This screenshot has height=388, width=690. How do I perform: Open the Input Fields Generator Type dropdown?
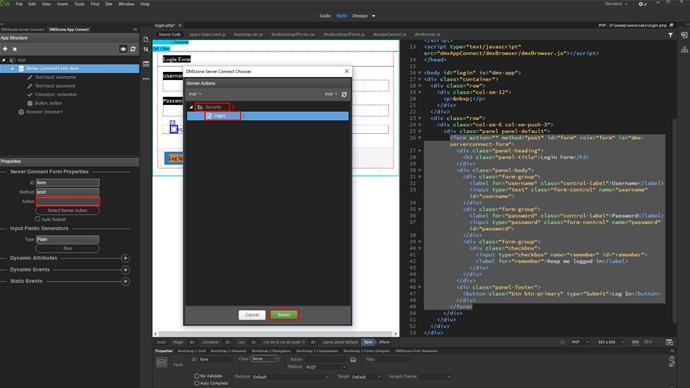coord(67,239)
